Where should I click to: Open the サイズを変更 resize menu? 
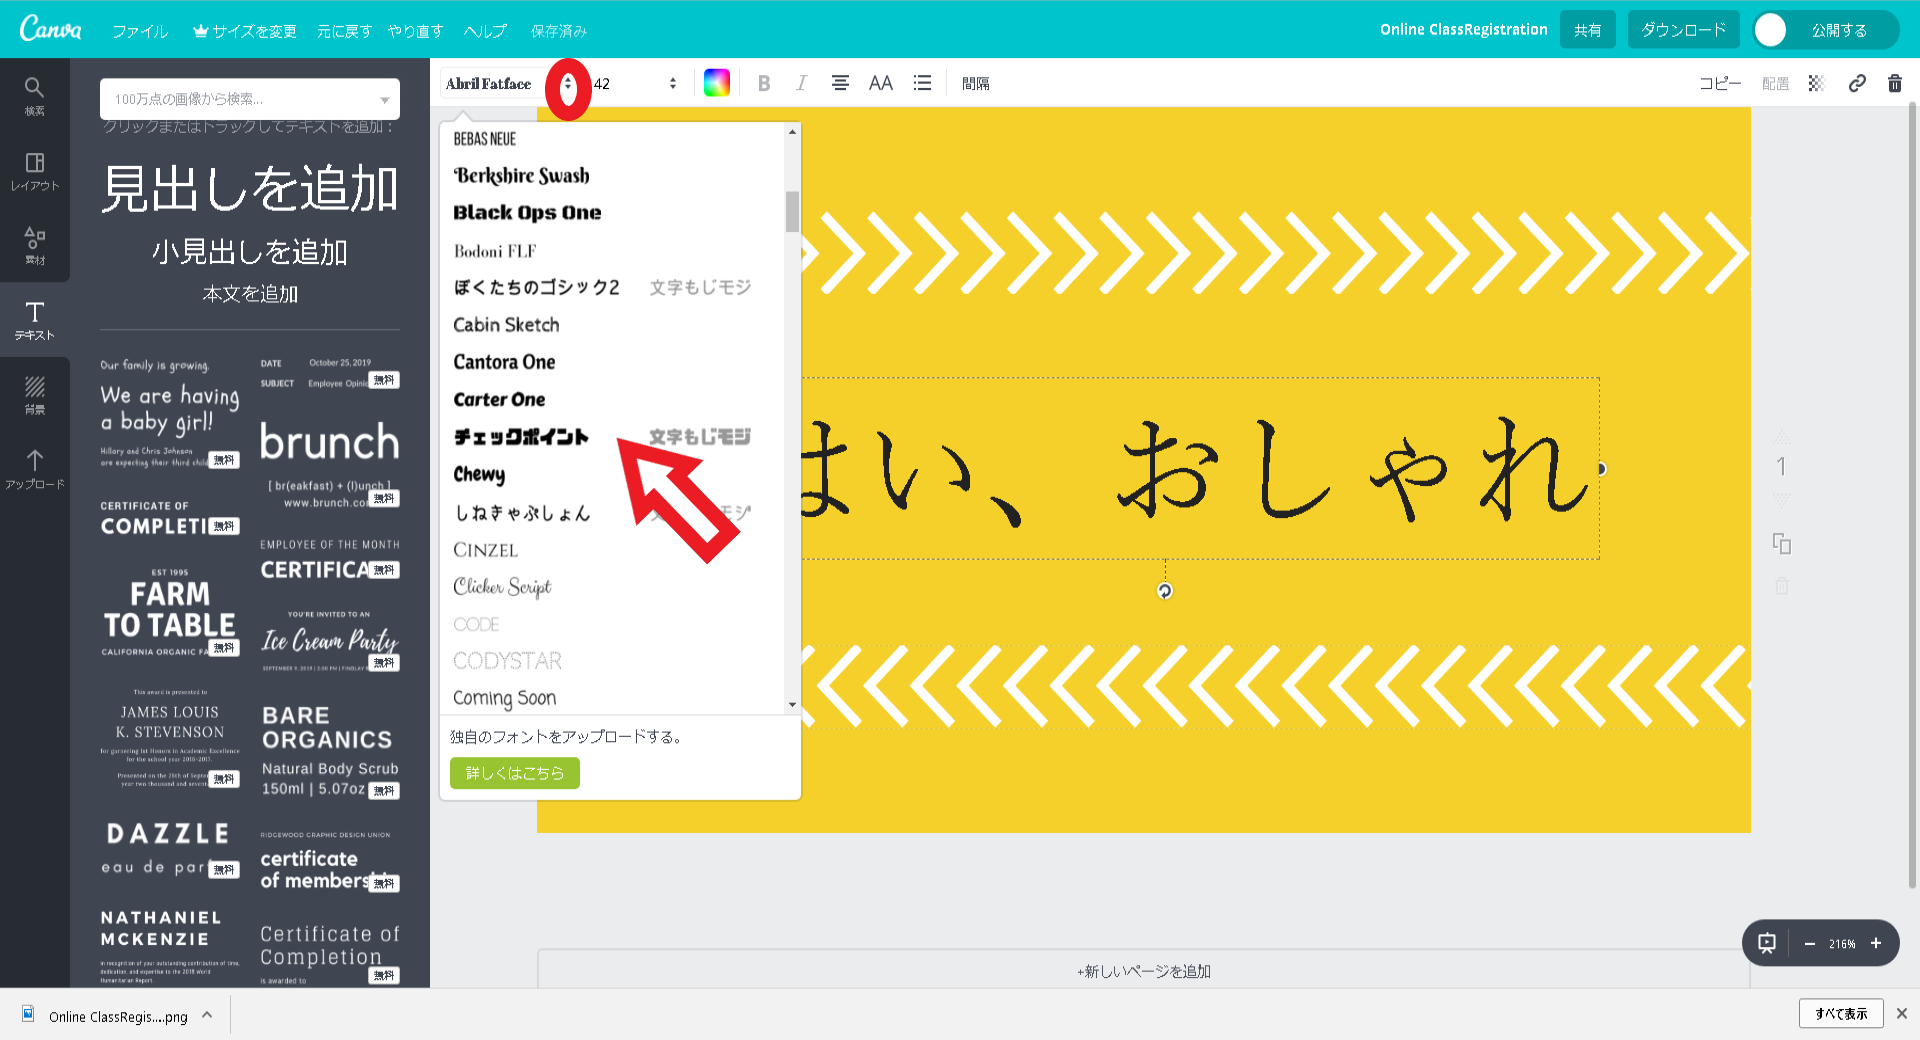click(x=245, y=31)
